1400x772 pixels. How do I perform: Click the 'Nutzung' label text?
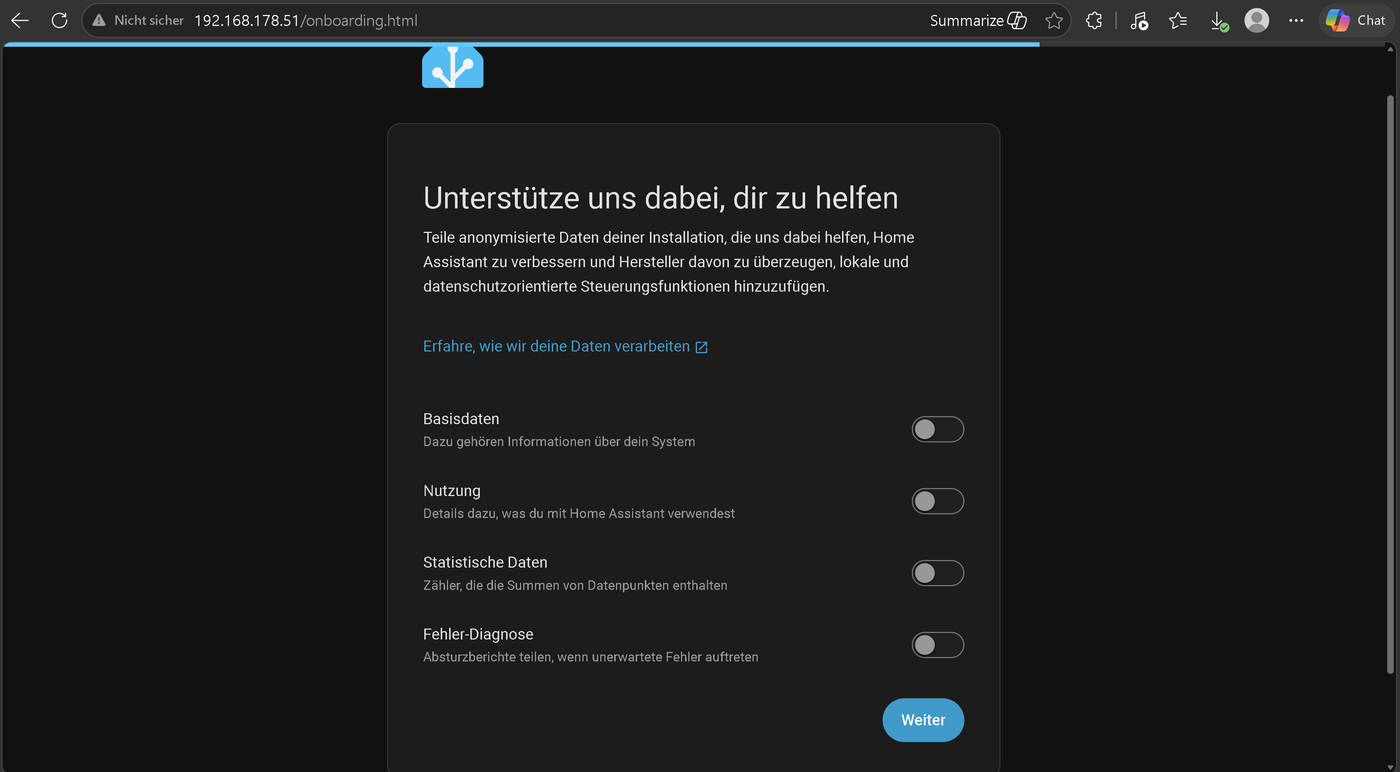point(452,491)
